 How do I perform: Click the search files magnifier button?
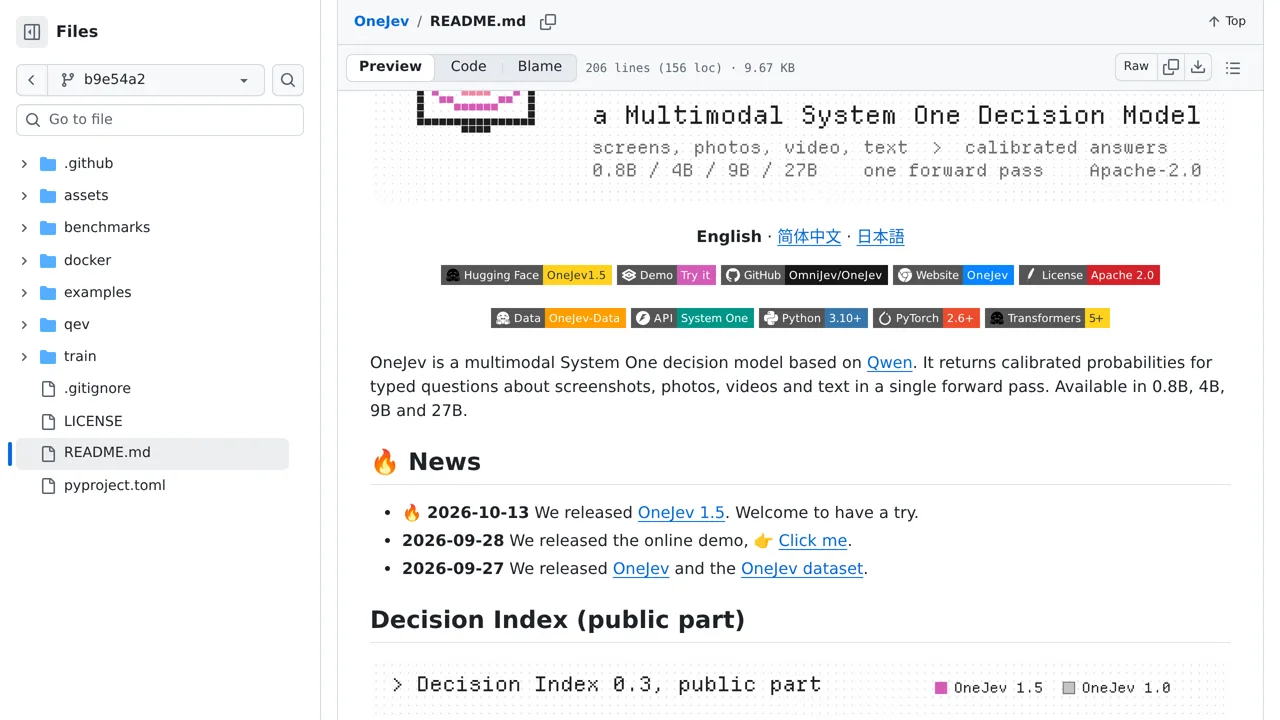288,80
